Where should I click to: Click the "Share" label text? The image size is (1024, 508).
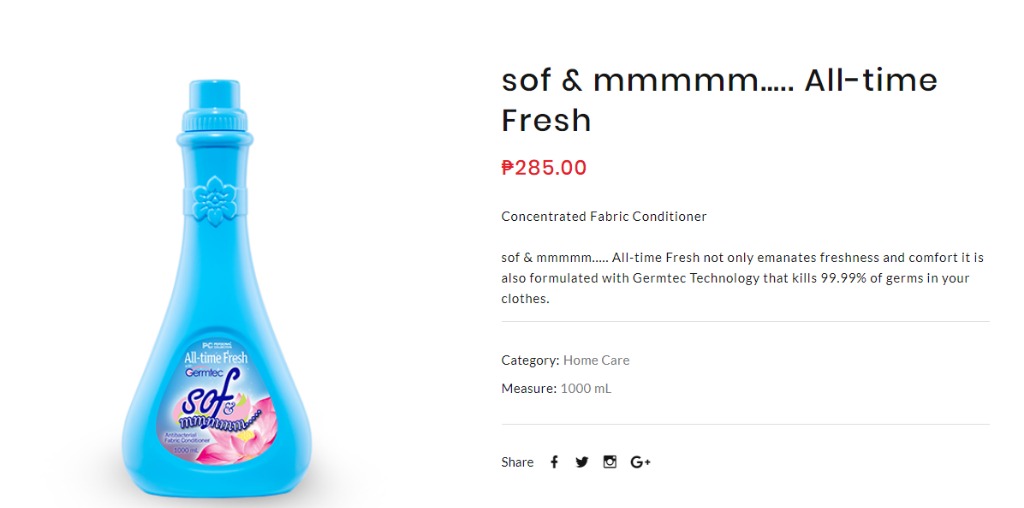(517, 462)
